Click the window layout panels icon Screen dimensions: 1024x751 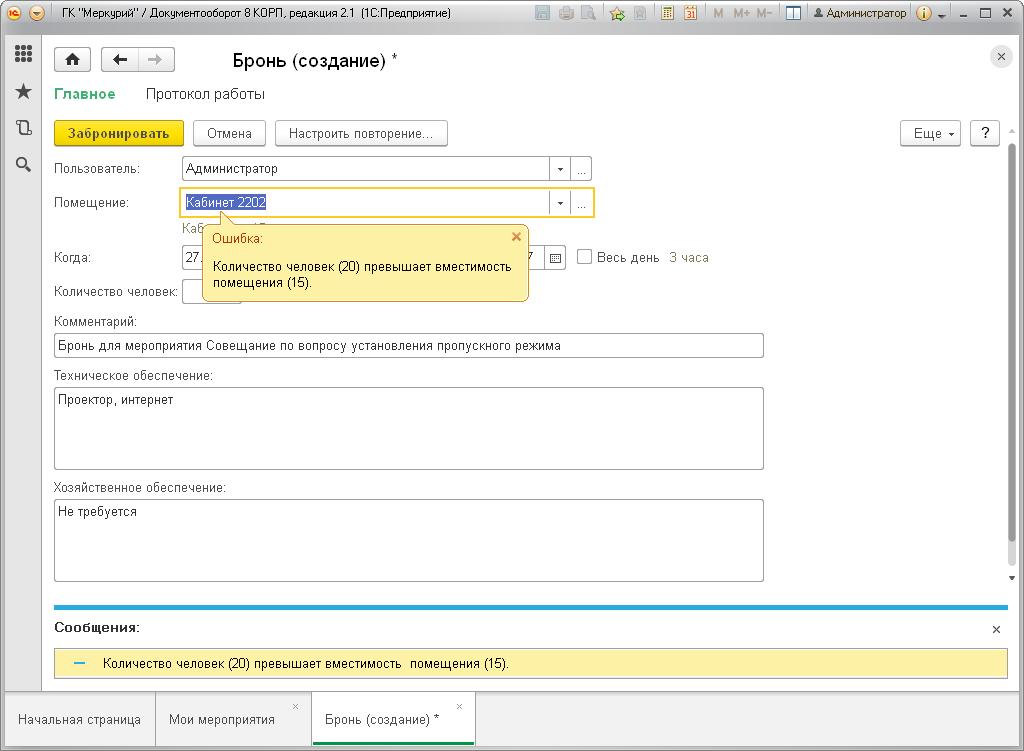pyautogui.click(x=793, y=13)
